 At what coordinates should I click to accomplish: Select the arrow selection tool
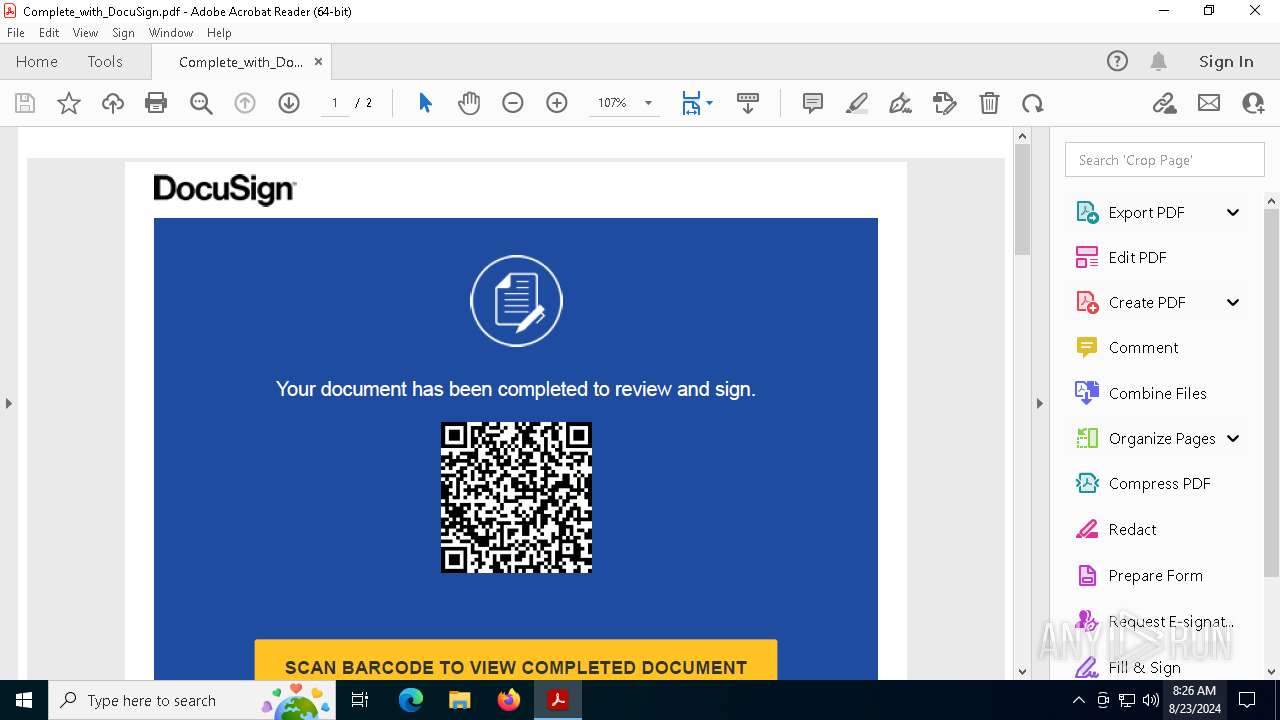[425, 103]
